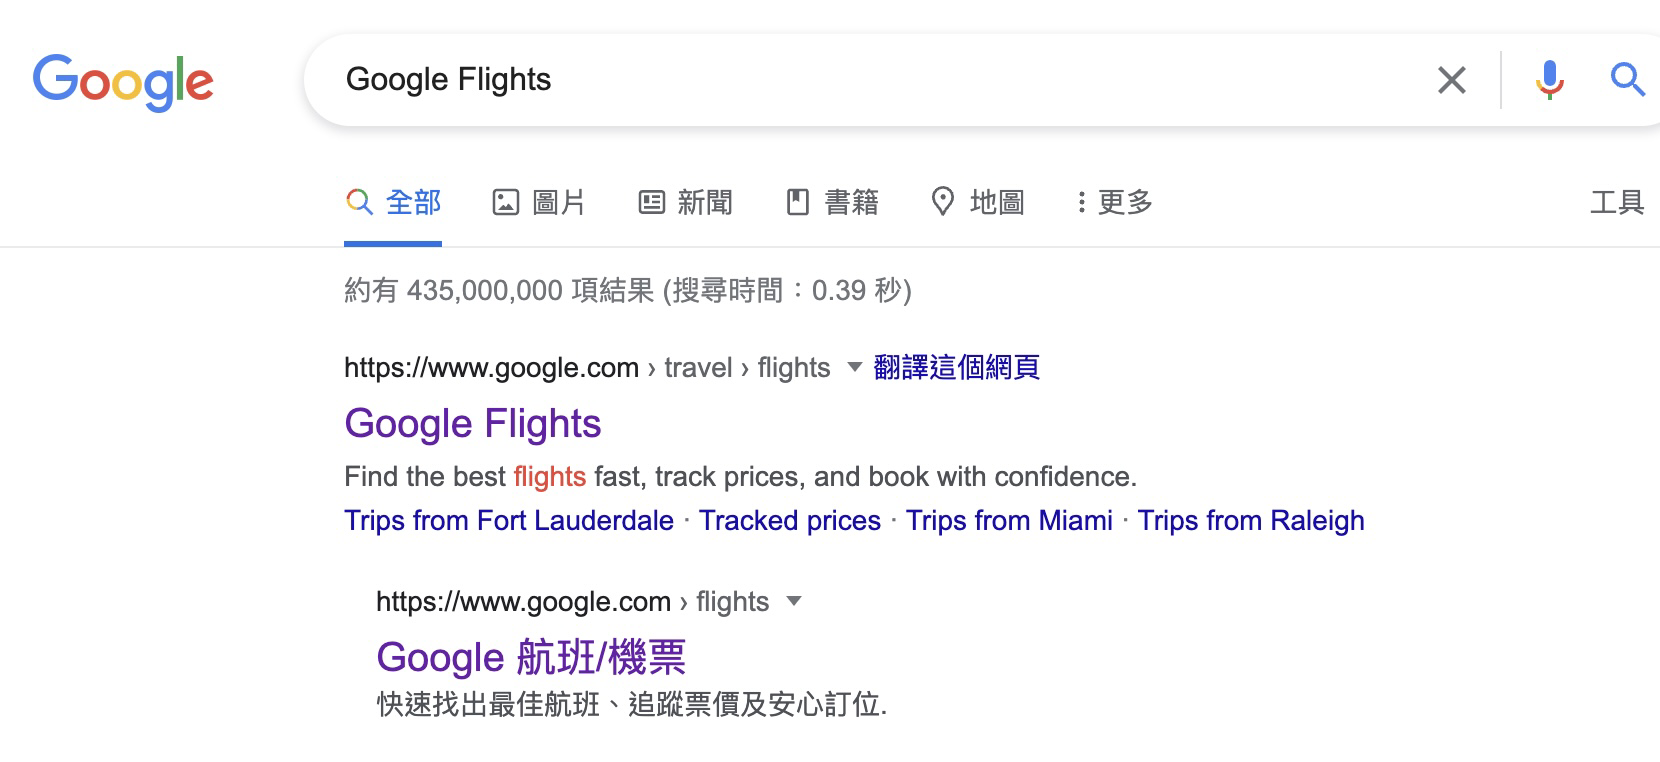Open the 工具 search tools
The height and width of the screenshot is (762, 1660).
1620,202
